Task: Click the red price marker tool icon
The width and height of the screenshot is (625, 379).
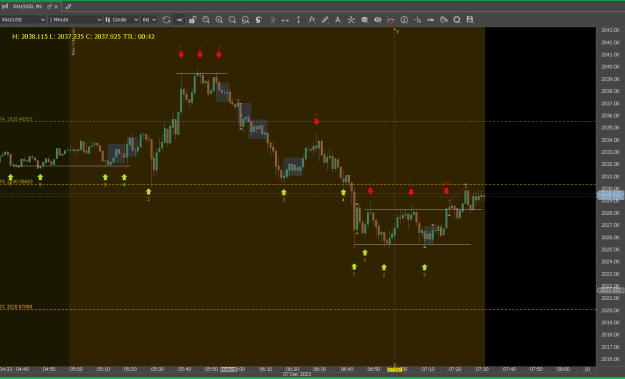Action: [391, 20]
